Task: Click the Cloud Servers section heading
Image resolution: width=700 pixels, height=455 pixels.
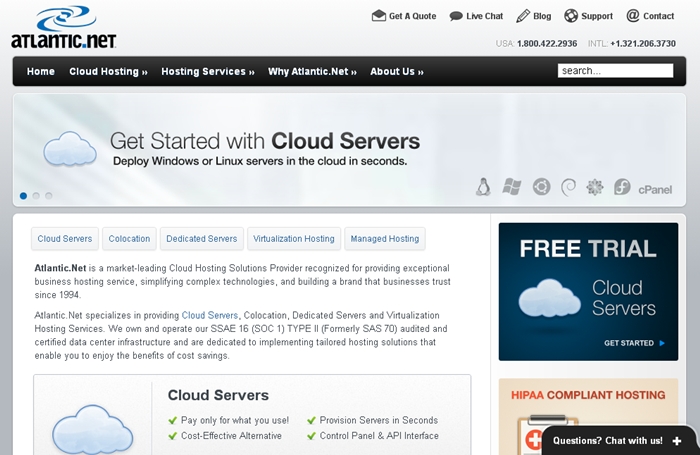Action: pyautogui.click(x=218, y=395)
